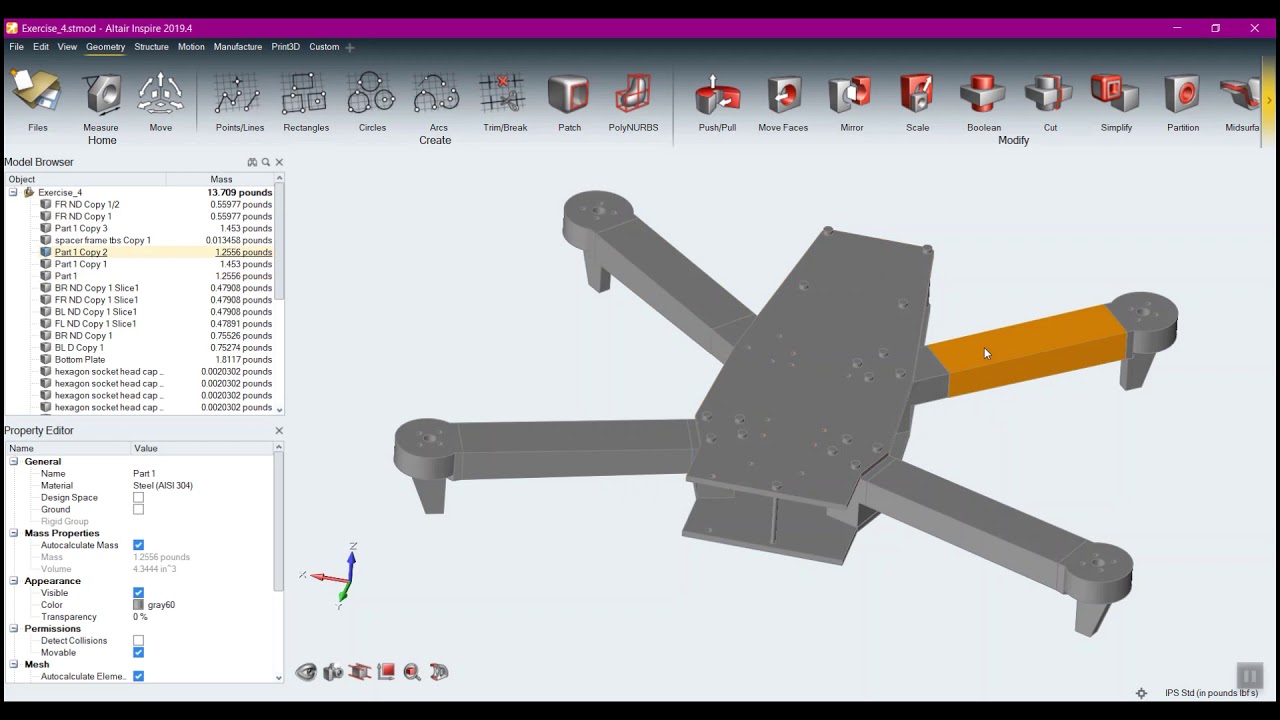The width and height of the screenshot is (1280, 720).
Task: Switch to the Motion ribbon tab
Action: pyautogui.click(x=191, y=47)
